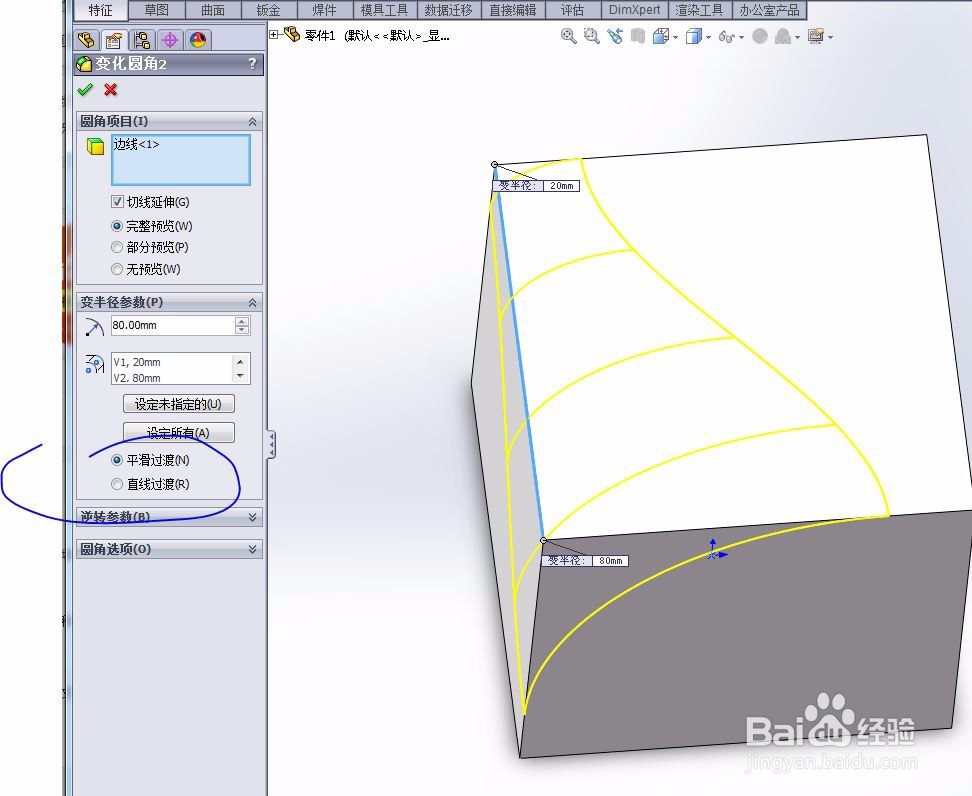This screenshot has height=796, width=972.
Task: Switch to the 特征 tab
Action: tap(100, 10)
